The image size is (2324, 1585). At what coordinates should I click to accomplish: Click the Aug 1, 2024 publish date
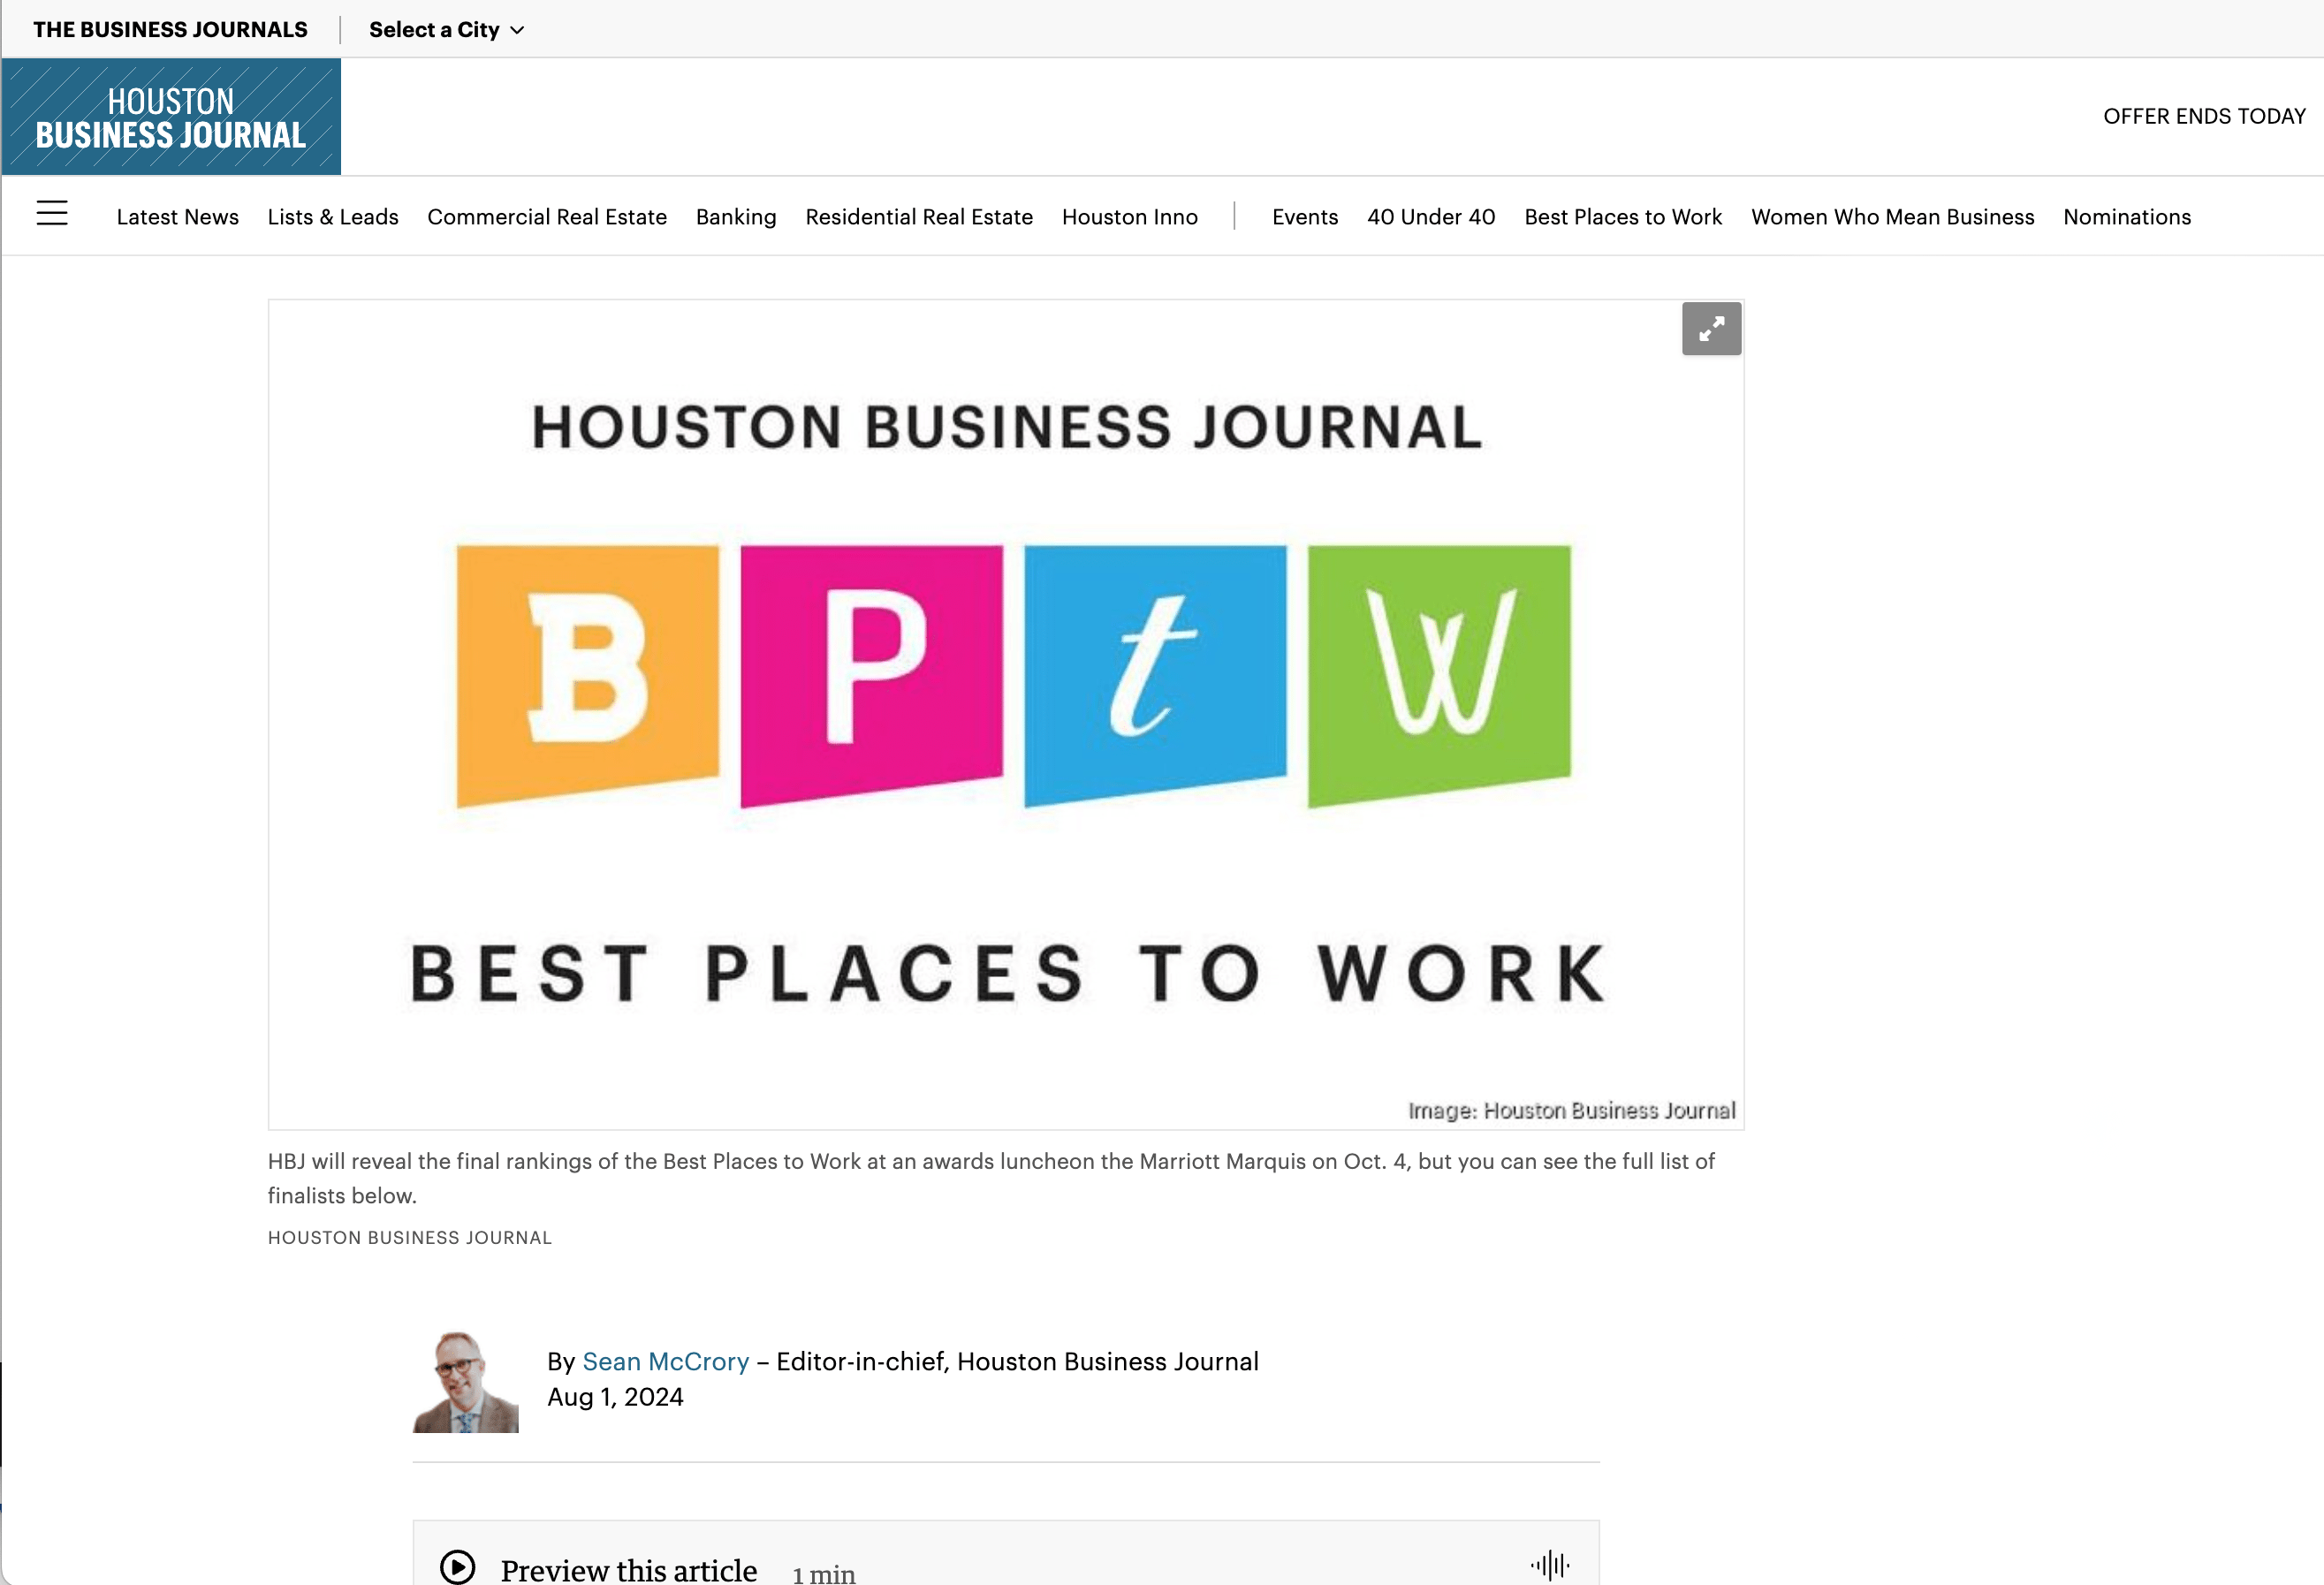pyautogui.click(x=615, y=1397)
